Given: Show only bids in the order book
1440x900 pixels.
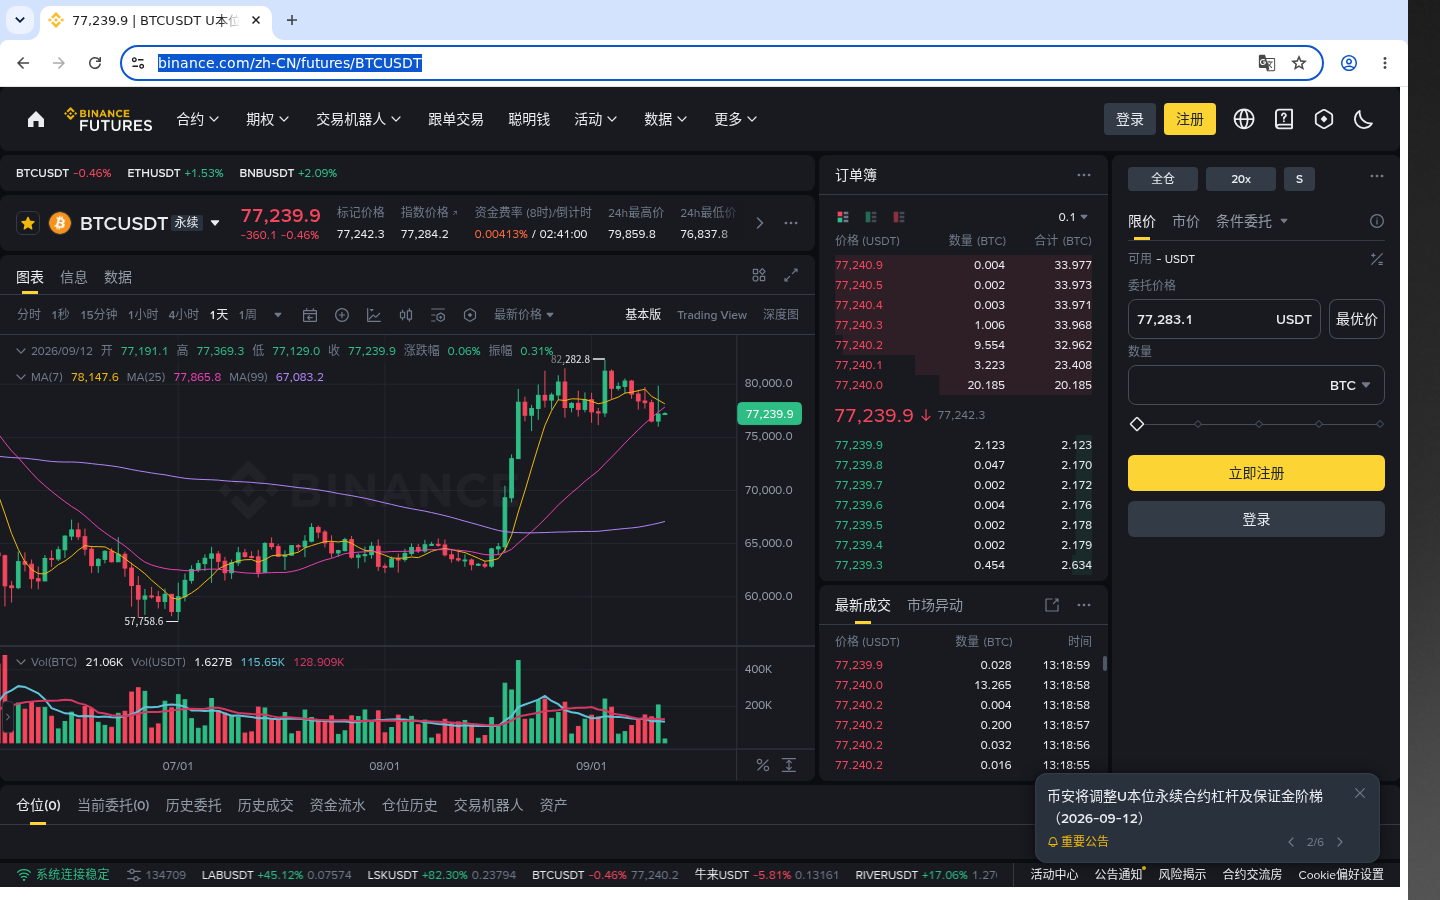Looking at the screenshot, I should 871,217.
